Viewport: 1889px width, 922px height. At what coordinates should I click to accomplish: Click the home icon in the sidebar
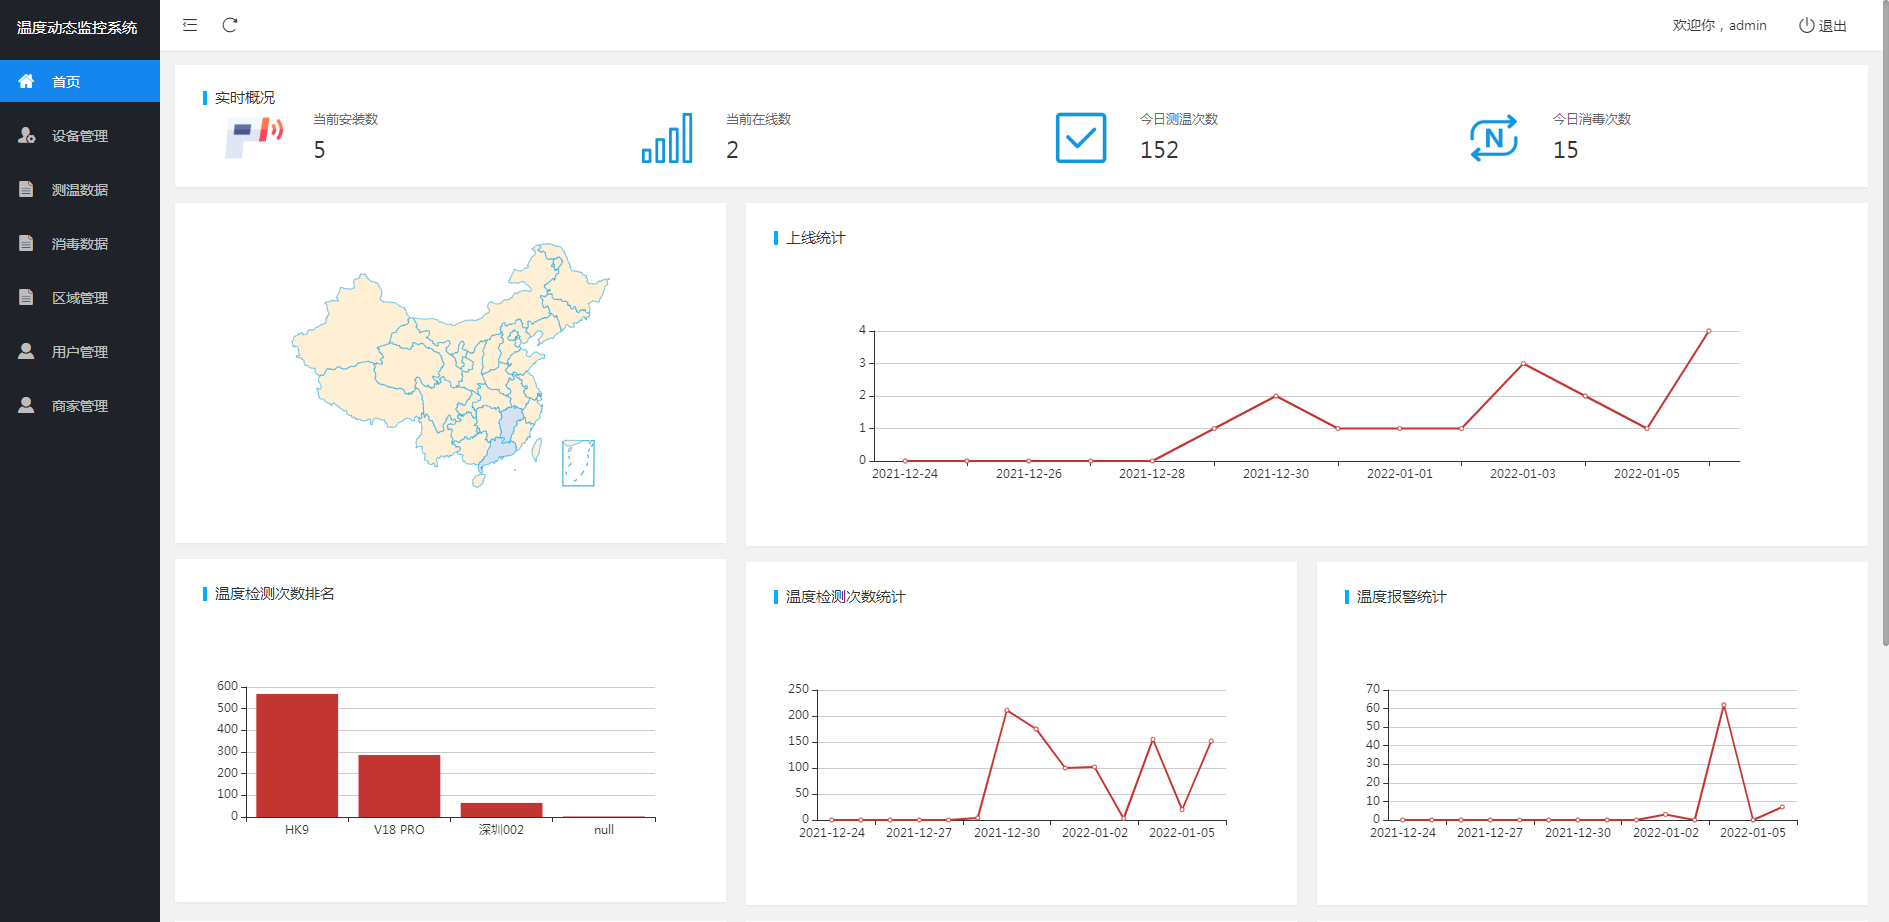click(27, 81)
